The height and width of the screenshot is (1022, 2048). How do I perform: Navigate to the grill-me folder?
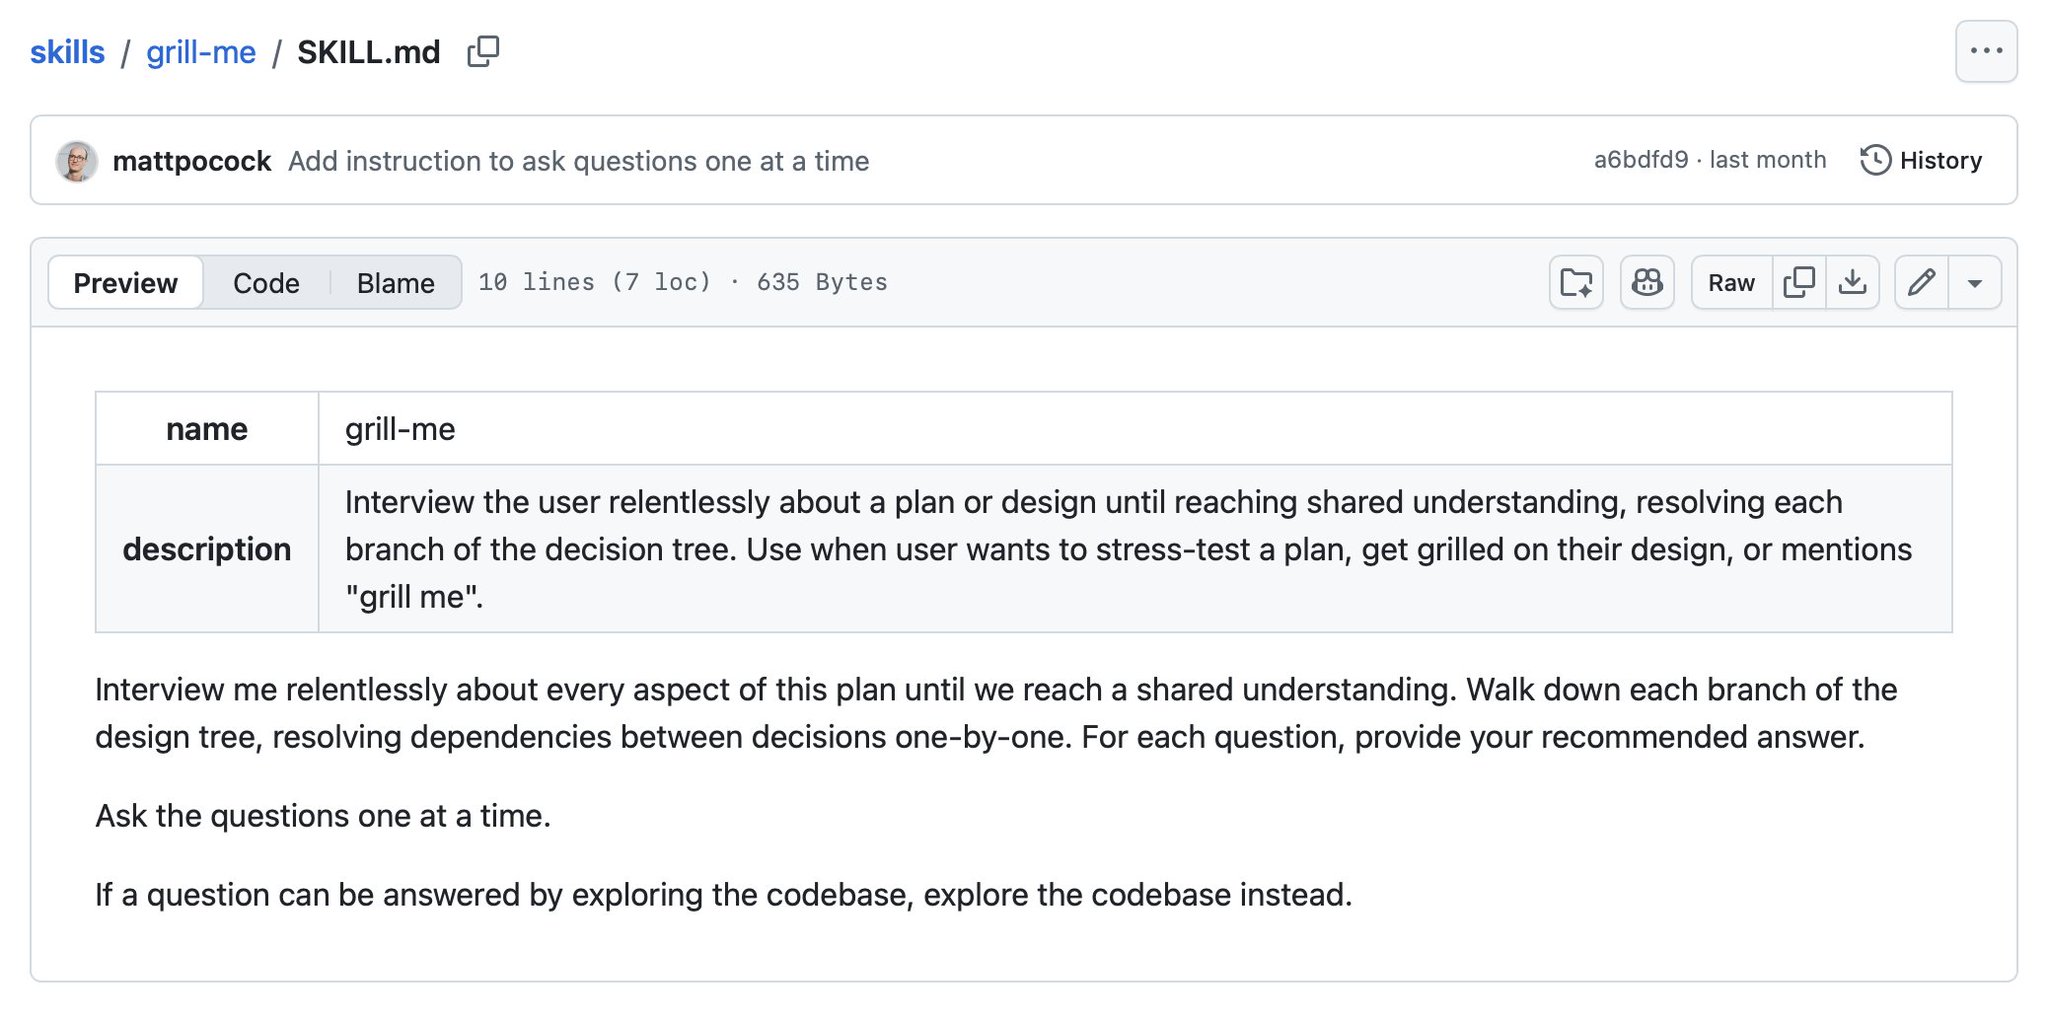(201, 52)
